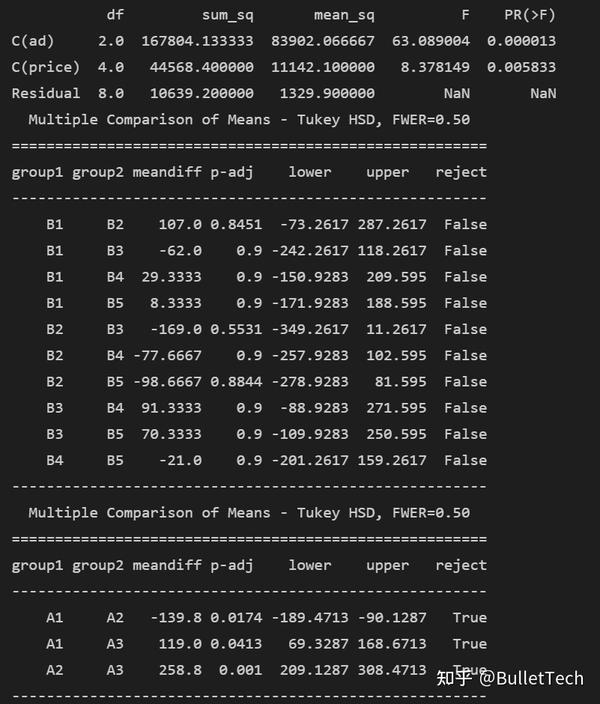Click second Tukey HSD table title
The width and height of the screenshot is (600, 704).
[249, 513]
